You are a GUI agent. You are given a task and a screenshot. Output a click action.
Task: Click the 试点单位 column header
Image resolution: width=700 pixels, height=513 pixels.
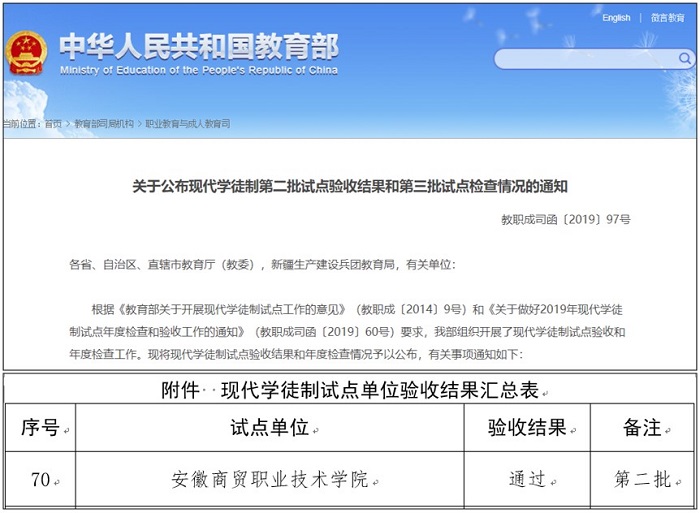point(270,427)
